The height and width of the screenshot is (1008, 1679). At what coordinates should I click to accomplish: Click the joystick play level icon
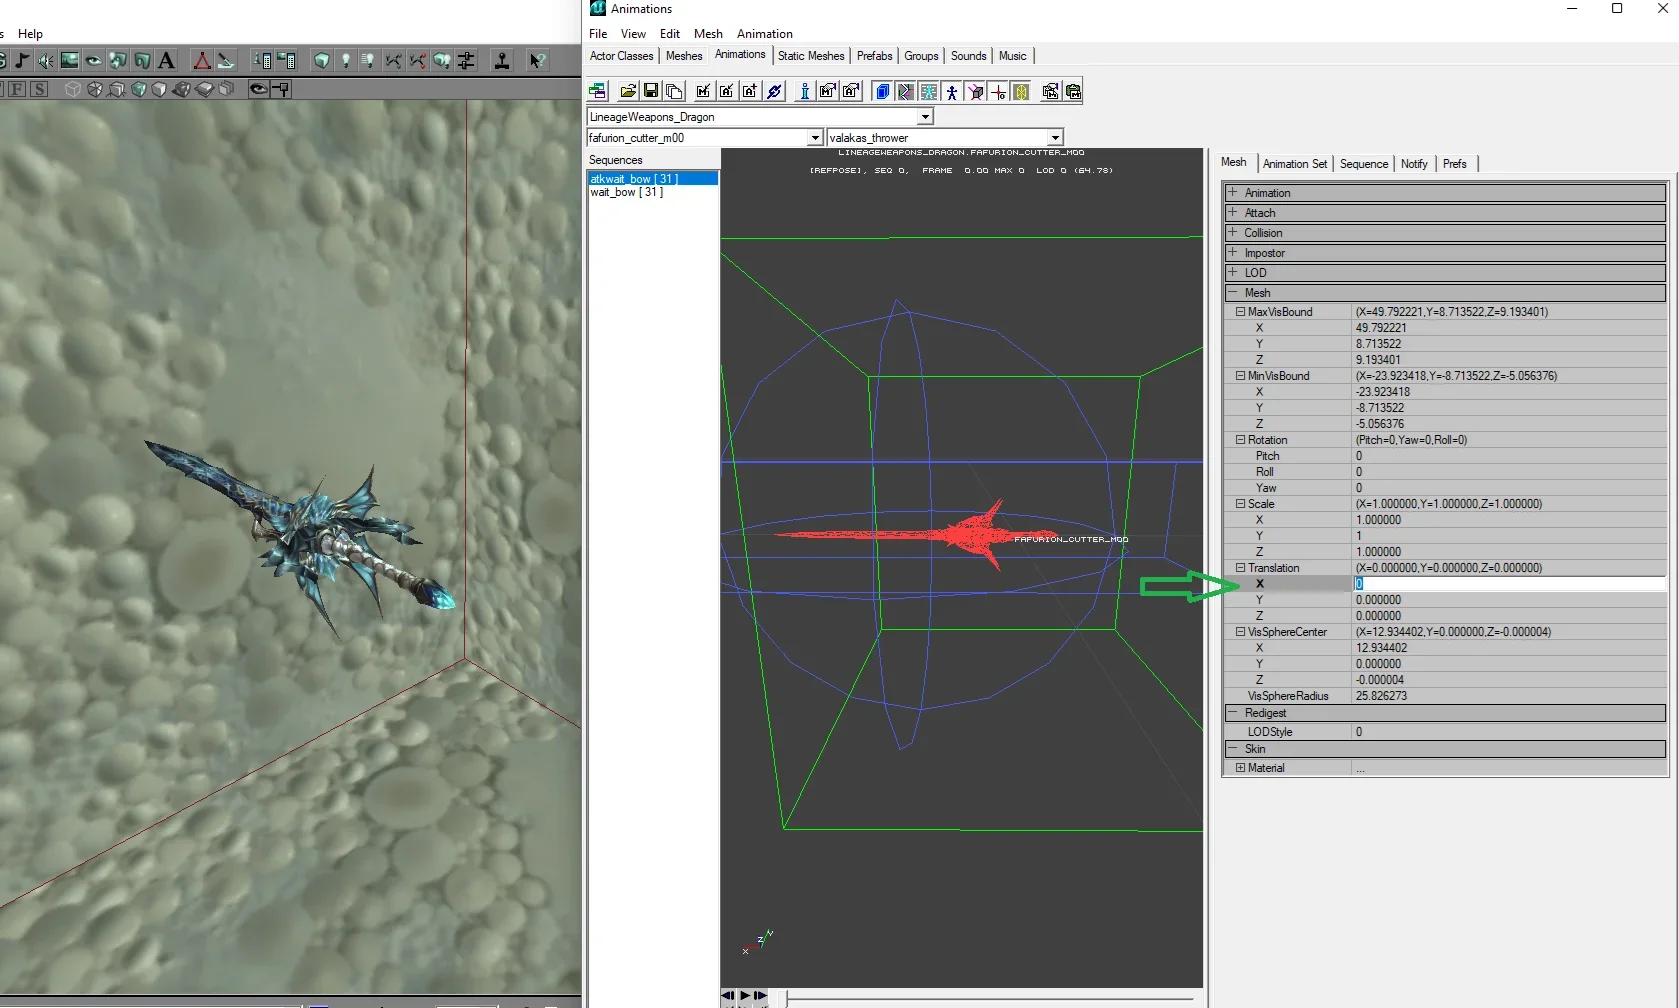click(x=502, y=61)
